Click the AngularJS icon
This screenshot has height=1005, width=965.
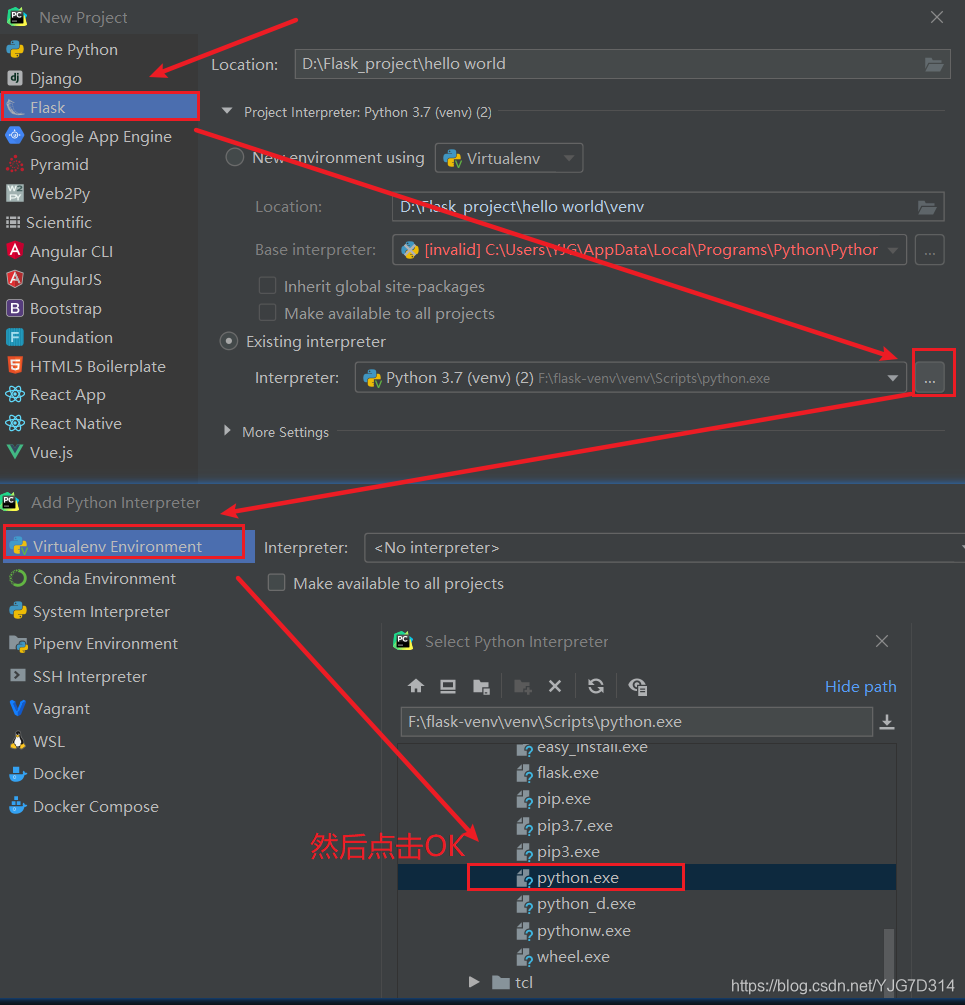(x=15, y=279)
